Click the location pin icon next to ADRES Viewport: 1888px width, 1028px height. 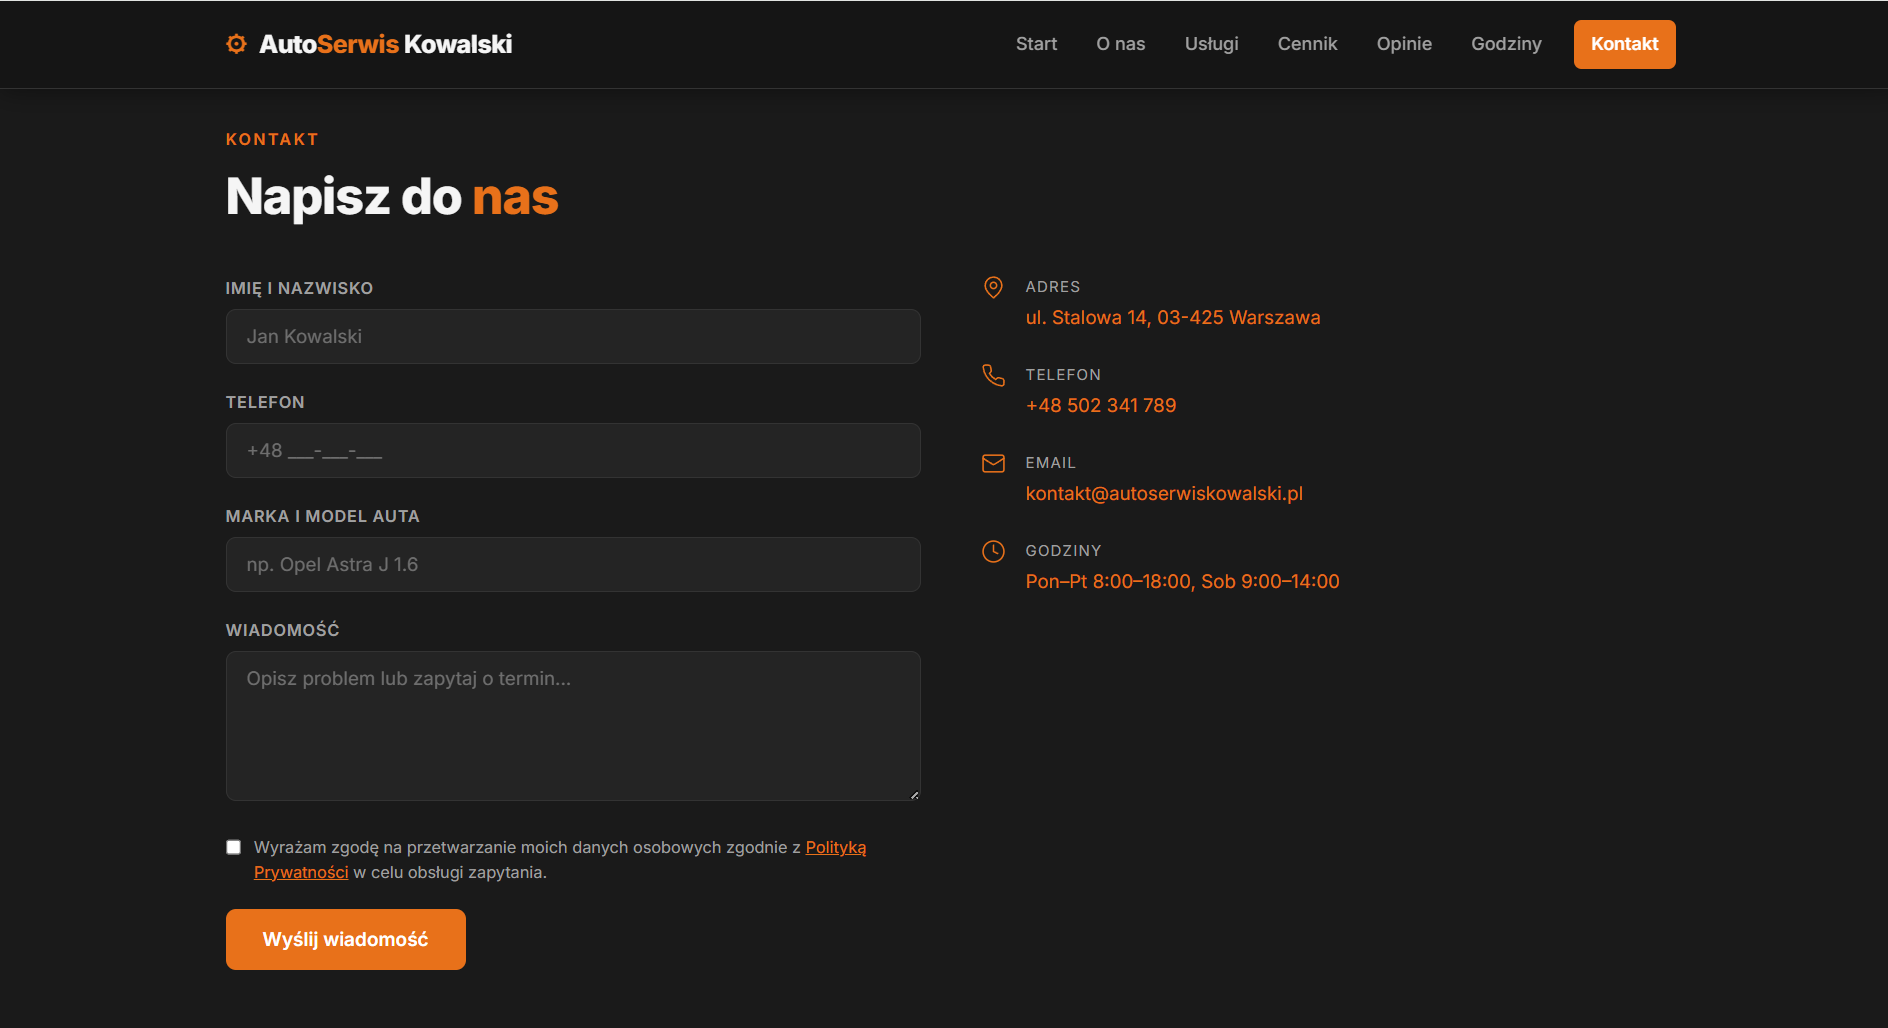993,288
